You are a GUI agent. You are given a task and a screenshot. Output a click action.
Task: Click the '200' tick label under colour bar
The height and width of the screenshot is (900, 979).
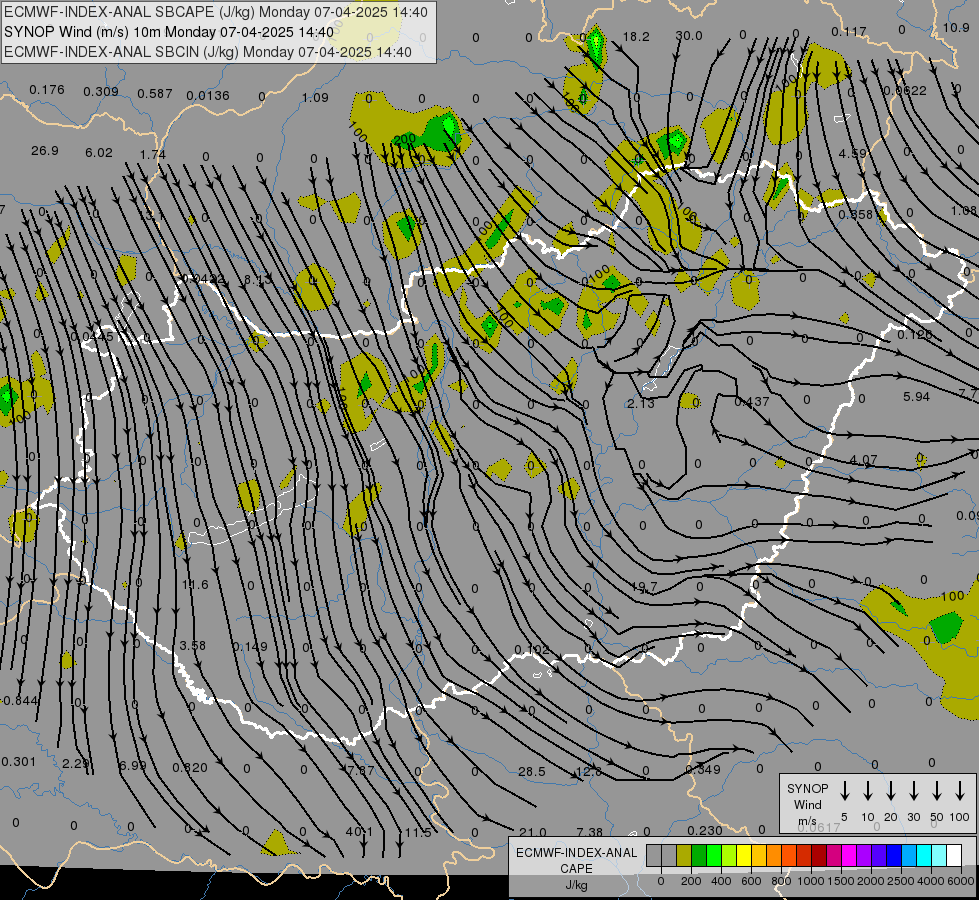(691, 881)
